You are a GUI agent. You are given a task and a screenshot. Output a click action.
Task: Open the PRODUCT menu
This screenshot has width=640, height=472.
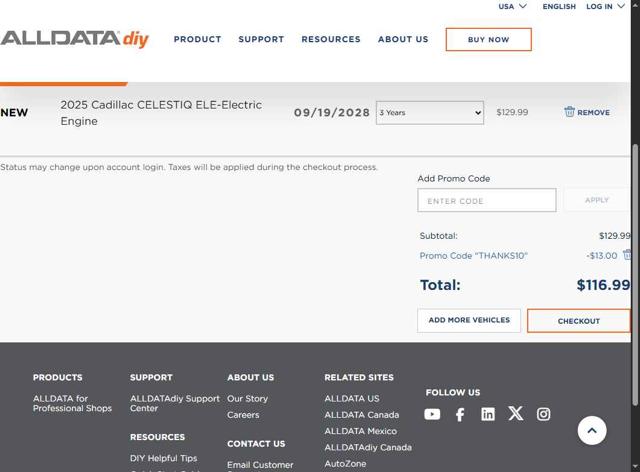(198, 39)
